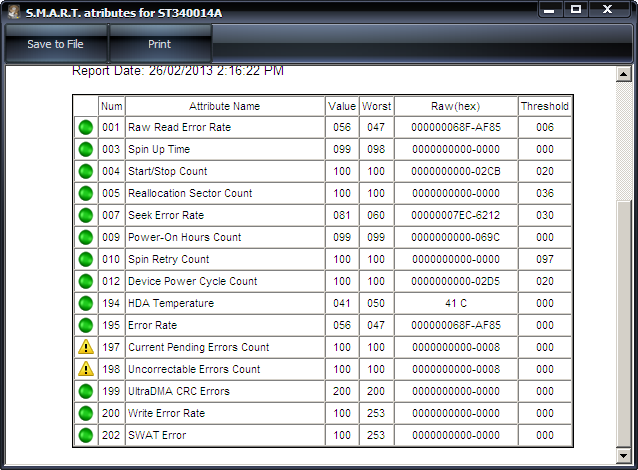Click the scrollbar up arrow

(x=623, y=74)
